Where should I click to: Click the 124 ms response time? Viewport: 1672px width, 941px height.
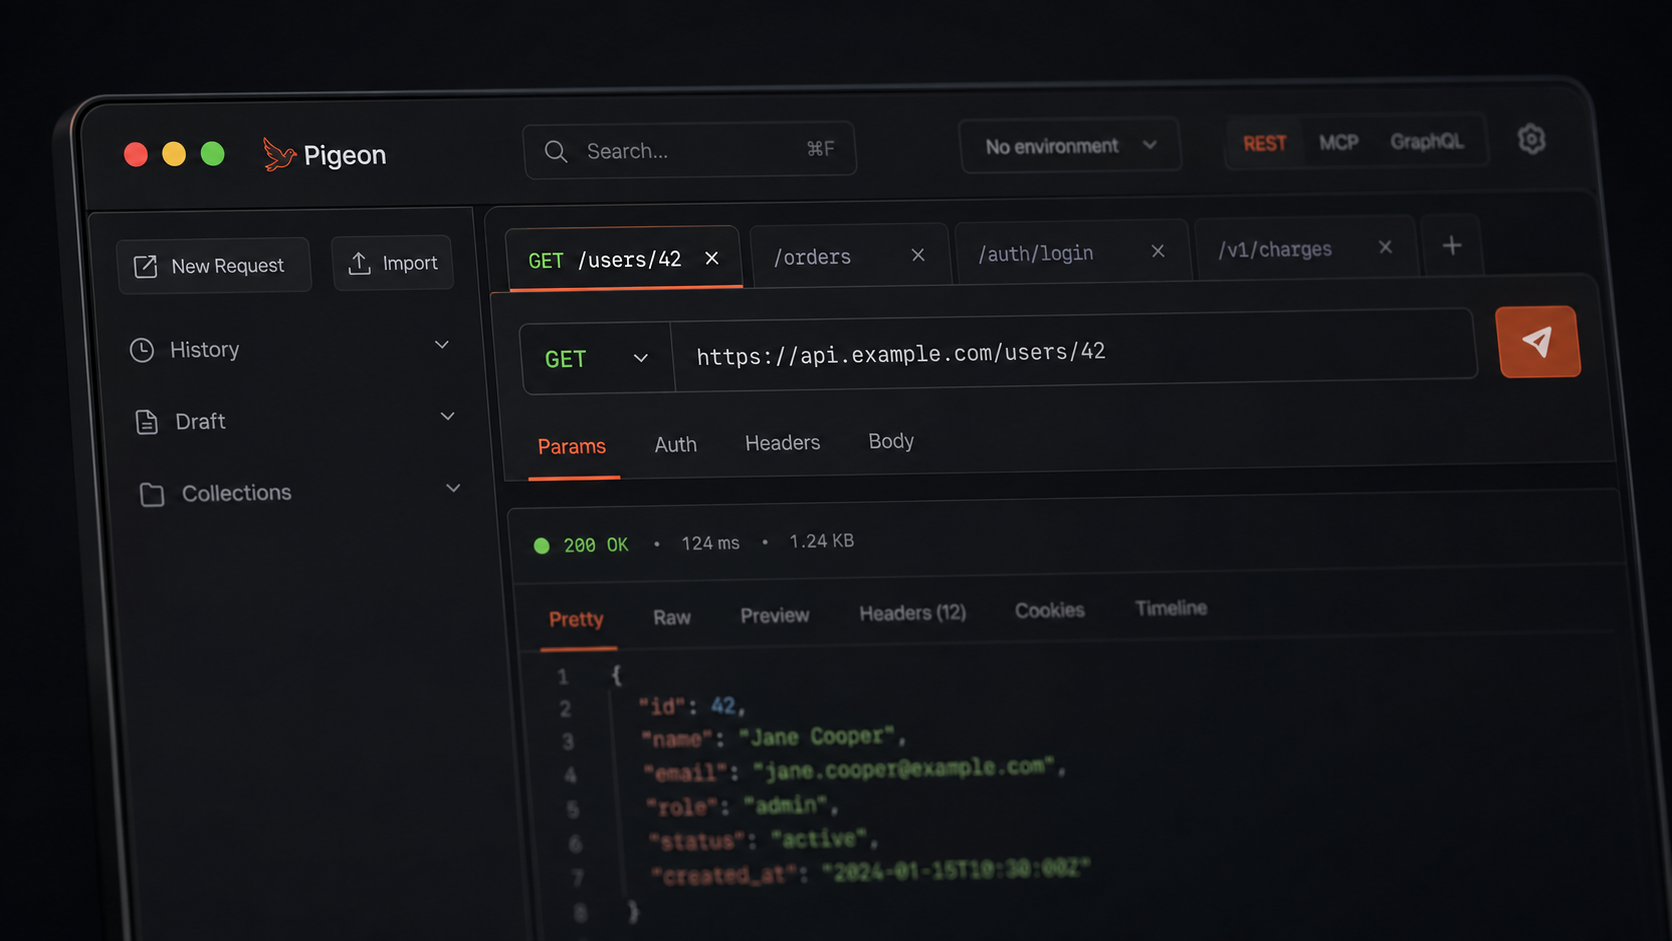tap(711, 543)
